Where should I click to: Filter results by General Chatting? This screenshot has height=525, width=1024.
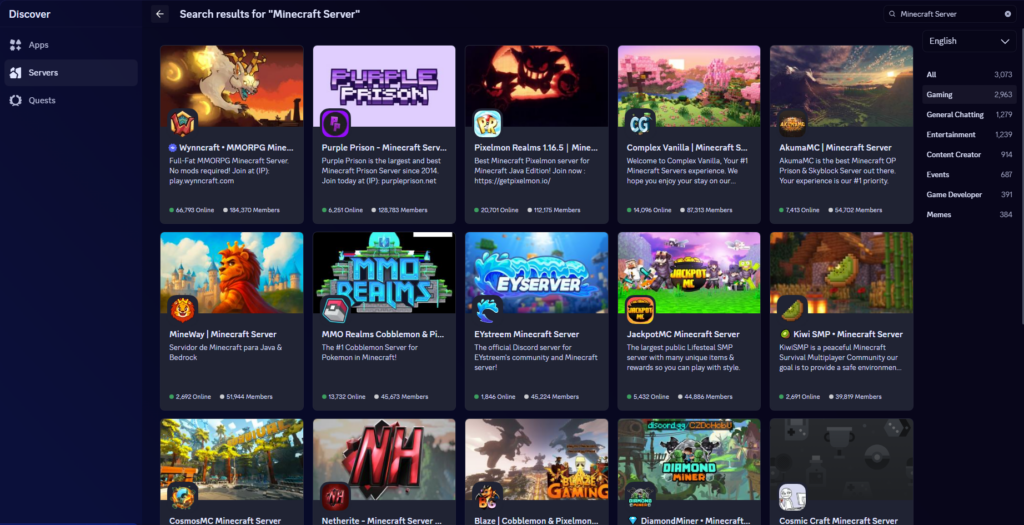pos(969,115)
